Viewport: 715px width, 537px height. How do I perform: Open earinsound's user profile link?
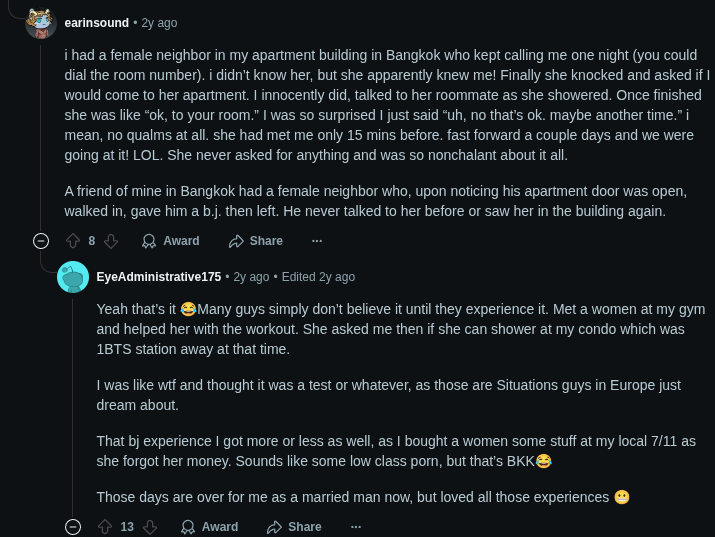tap(97, 23)
